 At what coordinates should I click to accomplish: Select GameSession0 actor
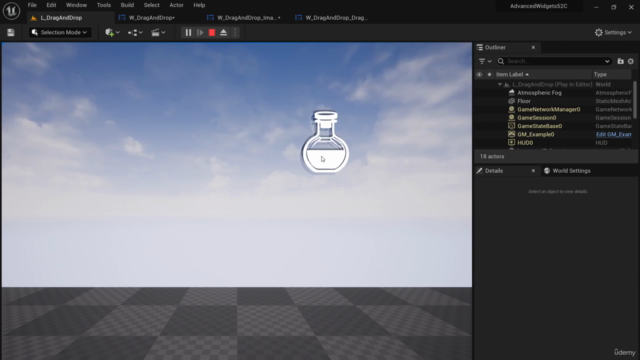(536, 118)
